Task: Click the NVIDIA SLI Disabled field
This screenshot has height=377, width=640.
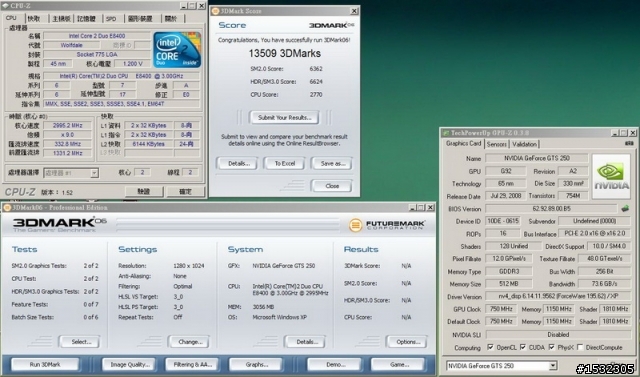Action: pos(558,334)
